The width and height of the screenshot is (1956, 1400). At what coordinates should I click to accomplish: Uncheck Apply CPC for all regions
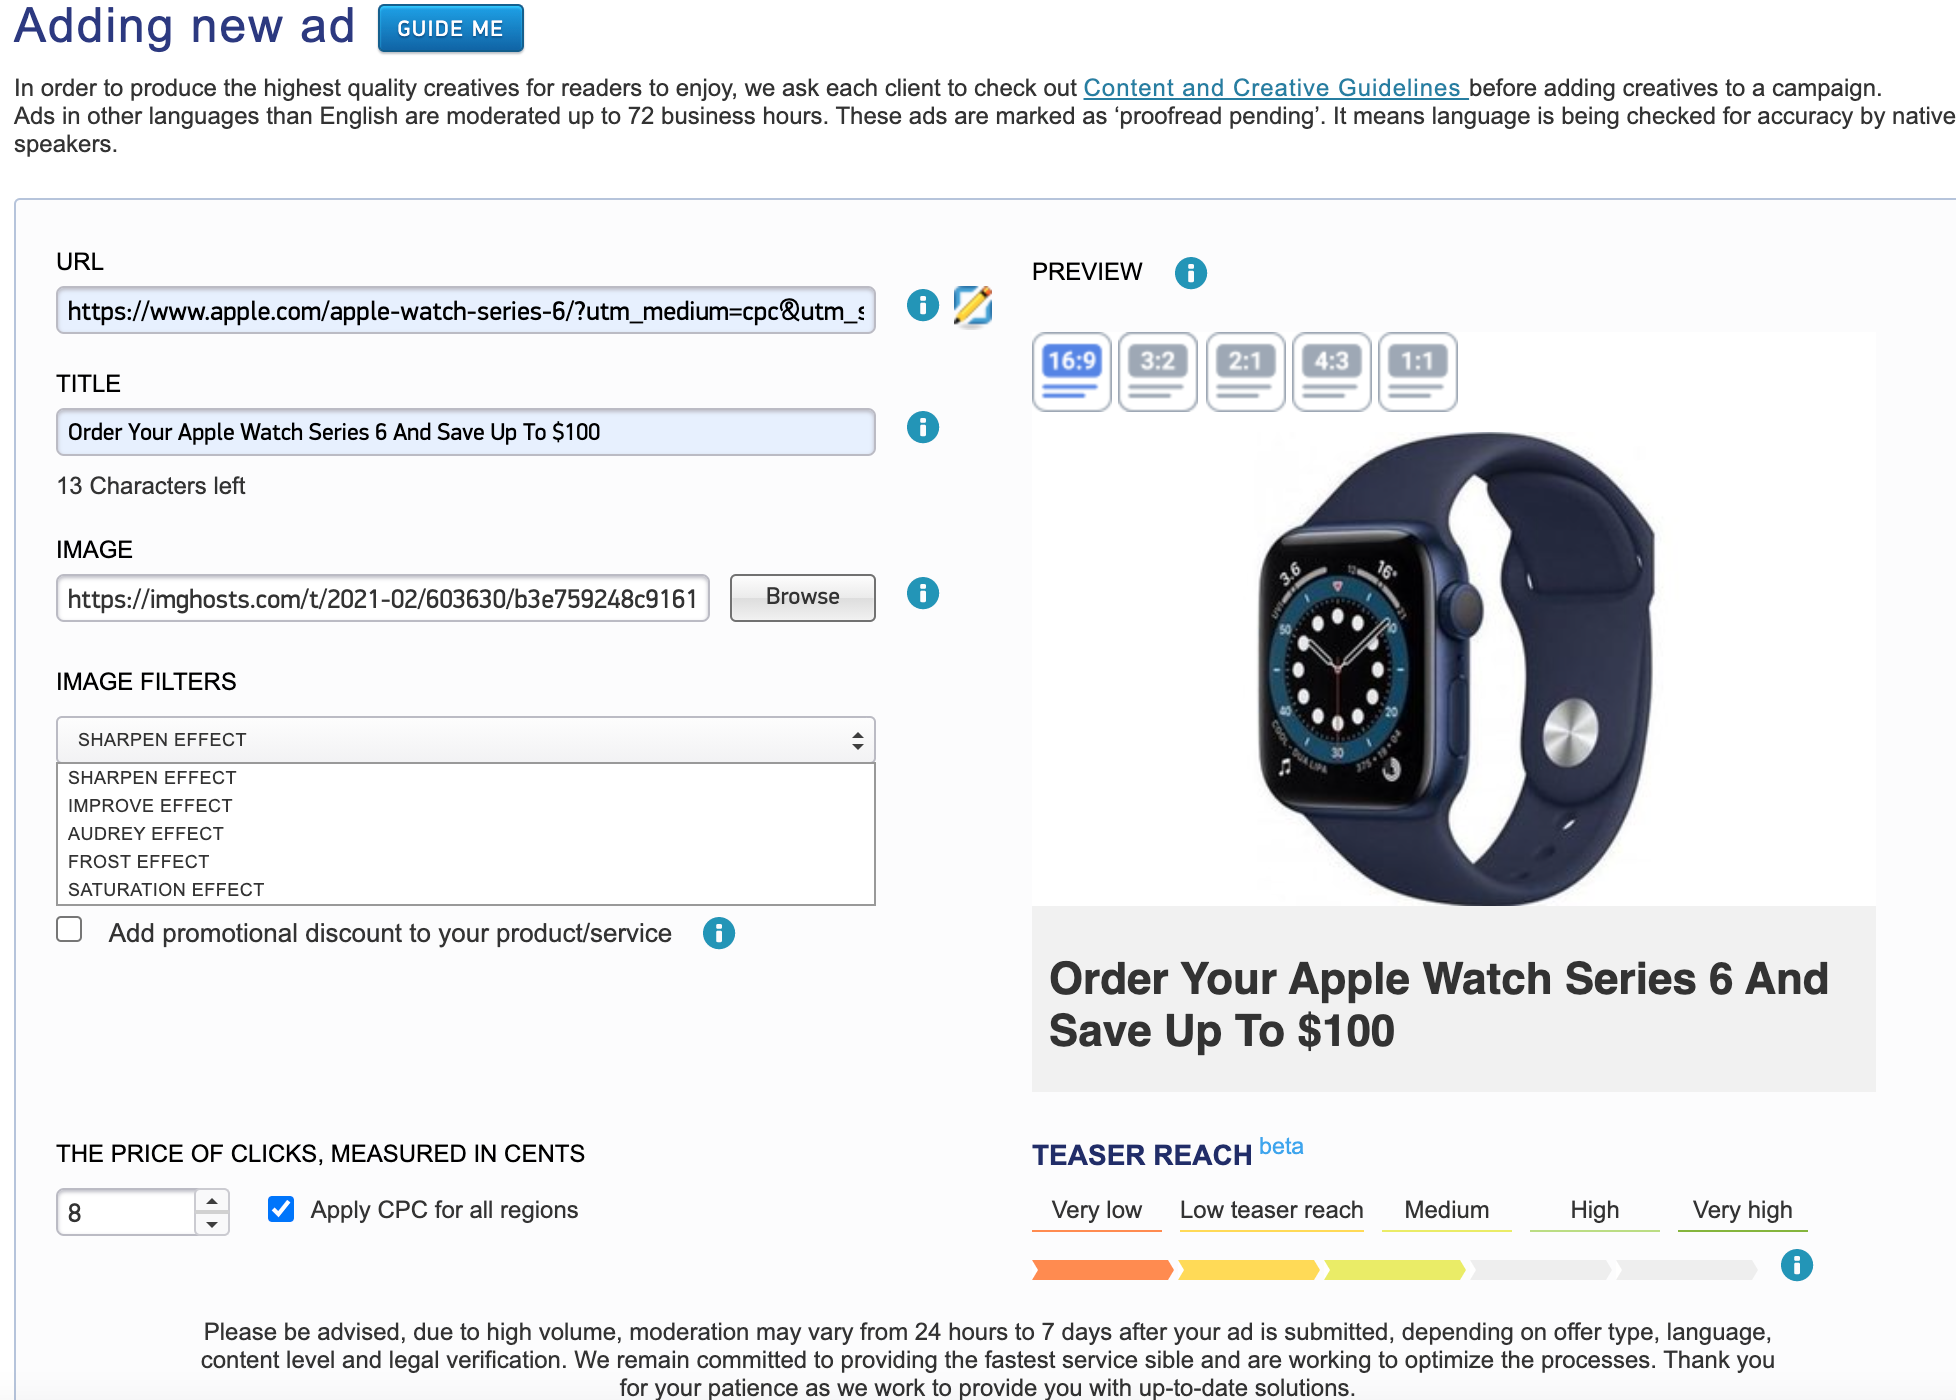[281, 1210]
